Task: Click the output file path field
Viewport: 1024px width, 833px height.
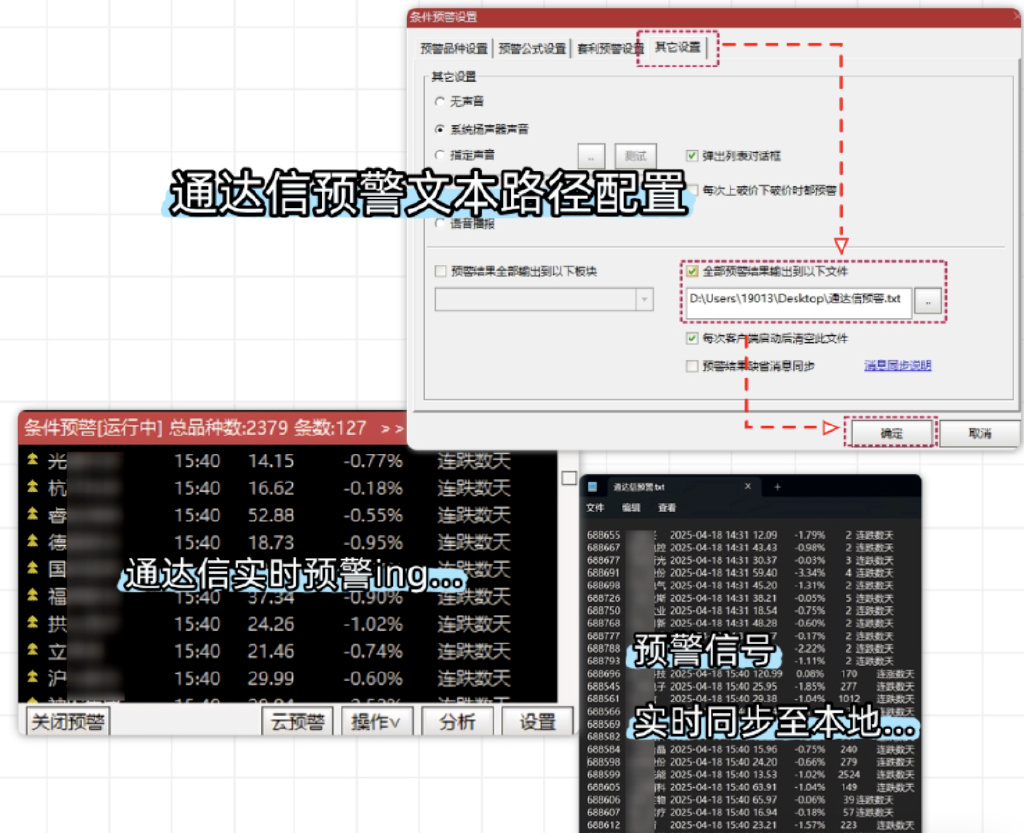Action: pos(799,301)
